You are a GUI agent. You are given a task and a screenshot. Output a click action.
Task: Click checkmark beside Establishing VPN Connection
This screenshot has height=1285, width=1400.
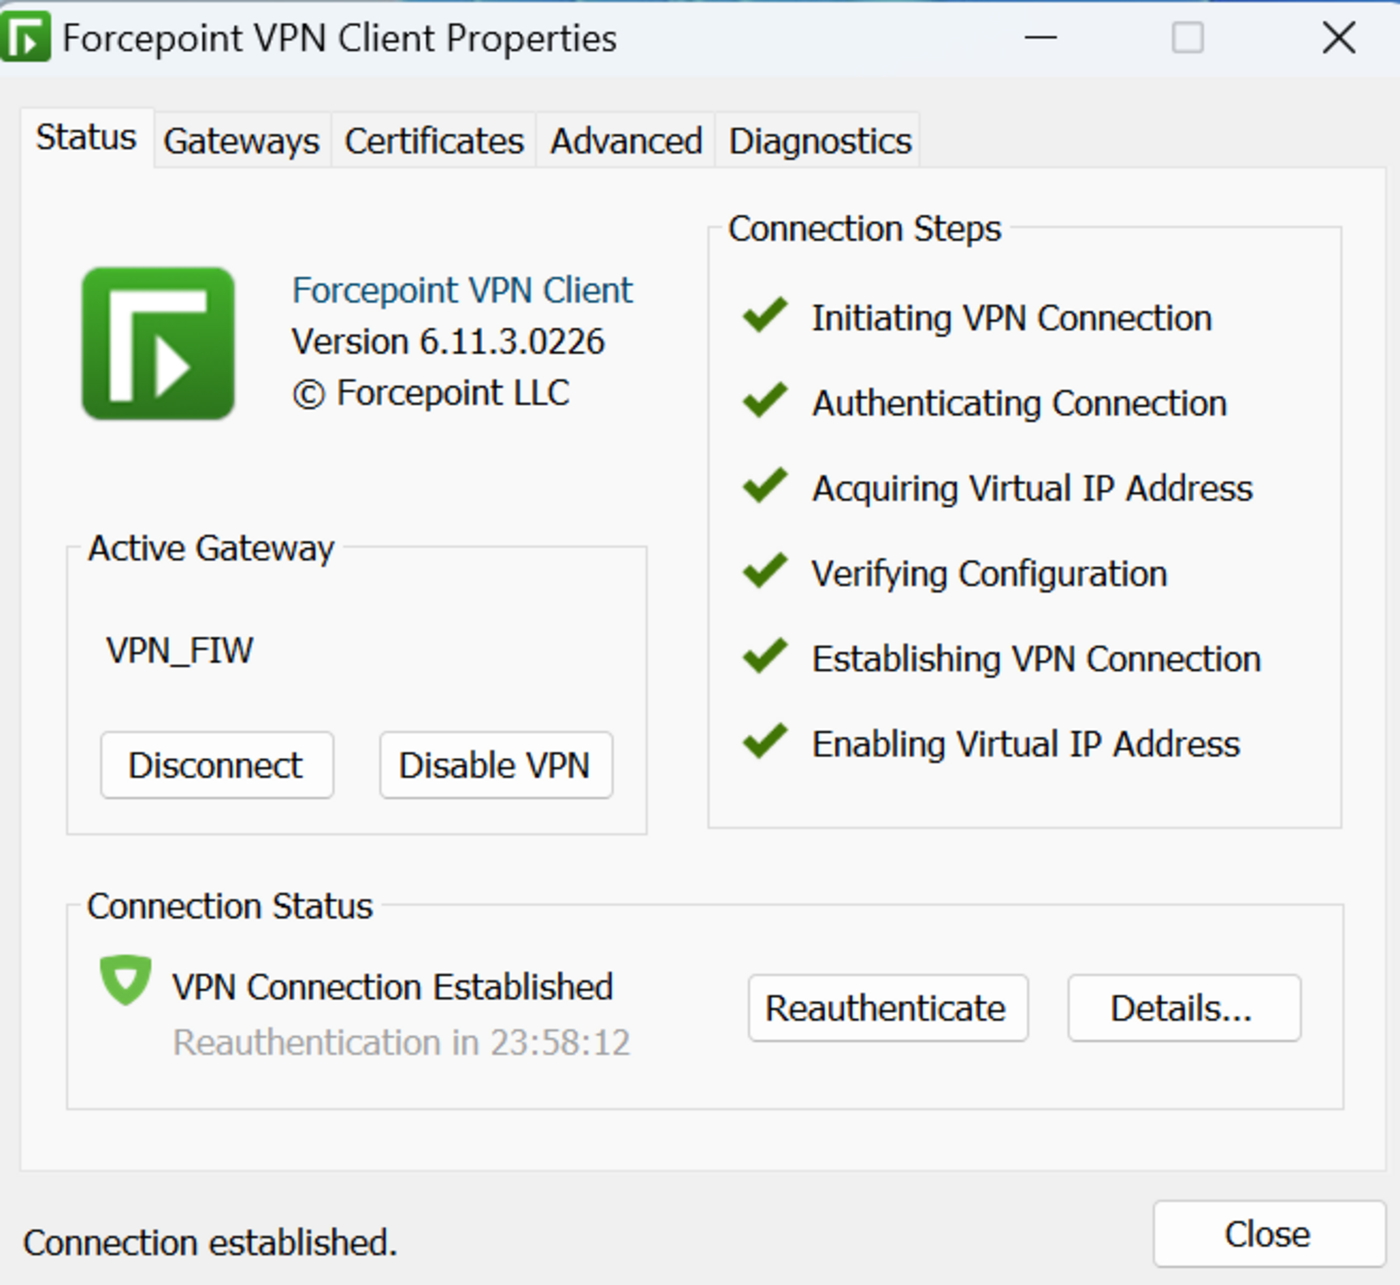pos(765,657)
